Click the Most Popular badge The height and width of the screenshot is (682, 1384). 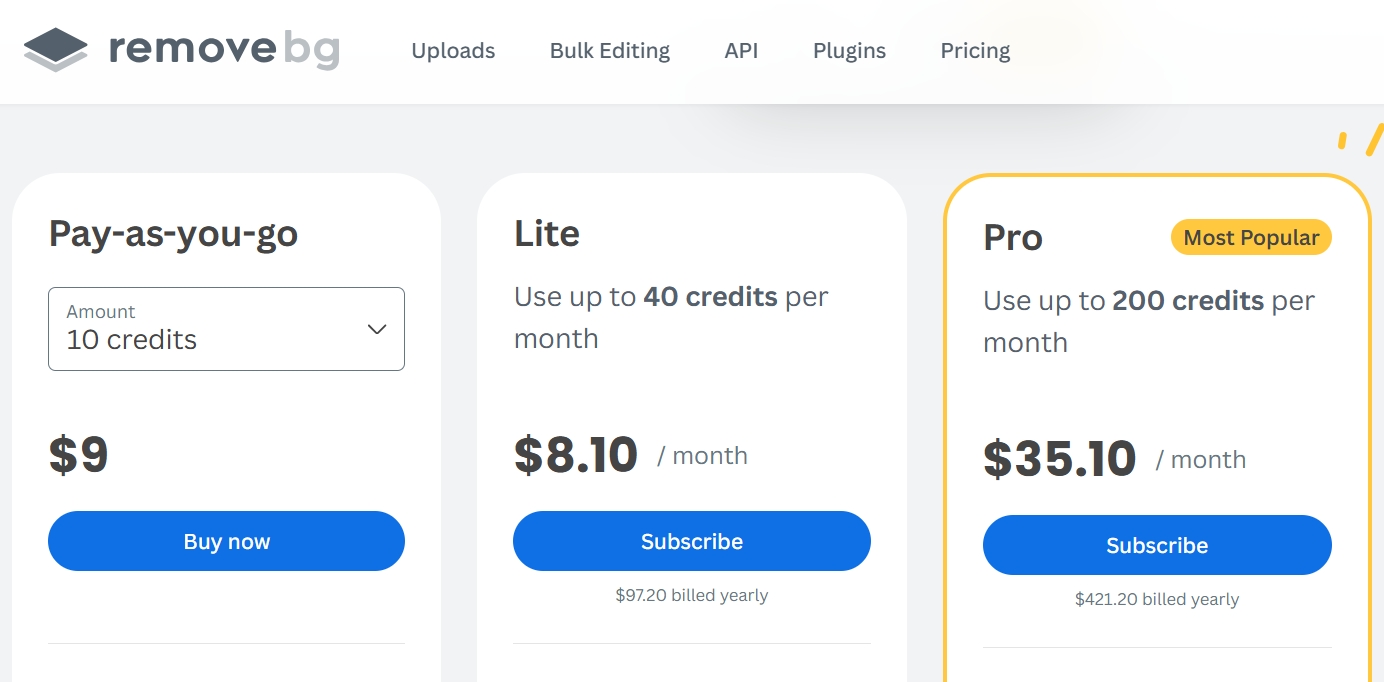point(1251,238)
